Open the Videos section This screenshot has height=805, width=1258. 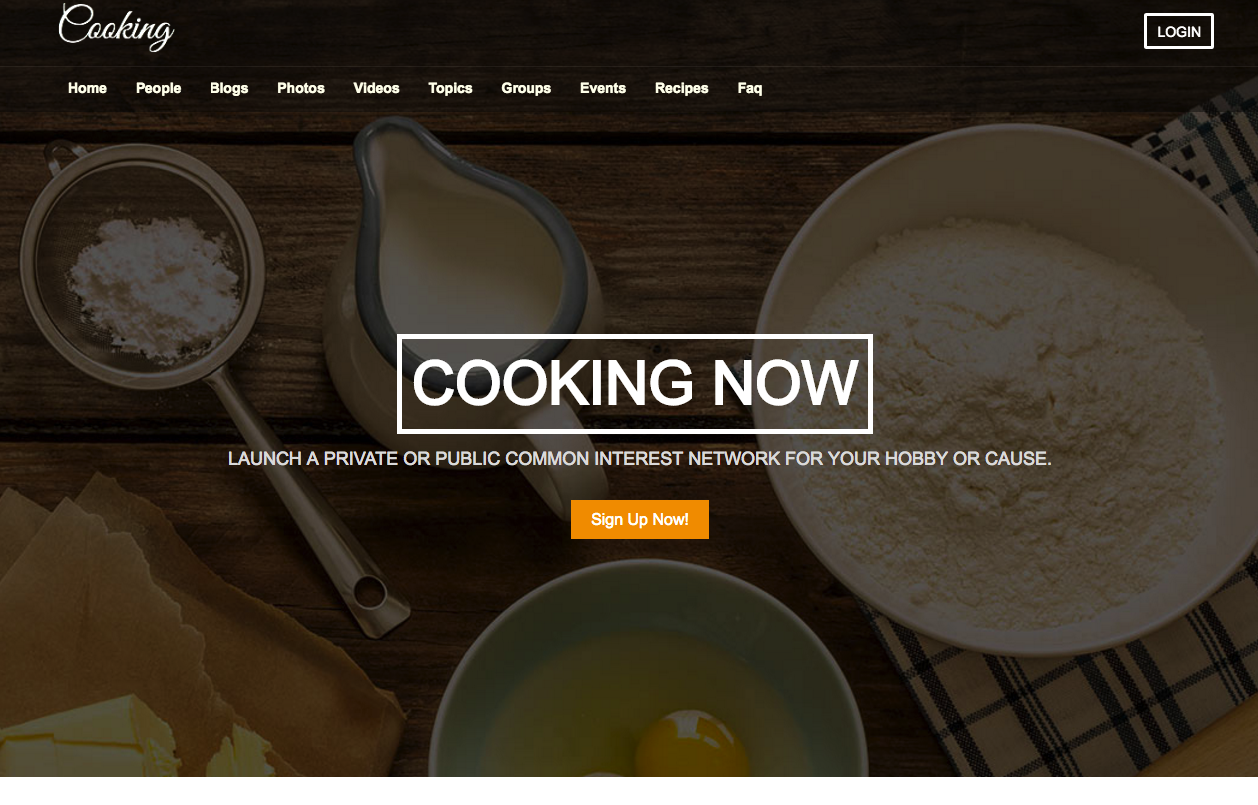[376, 88]
